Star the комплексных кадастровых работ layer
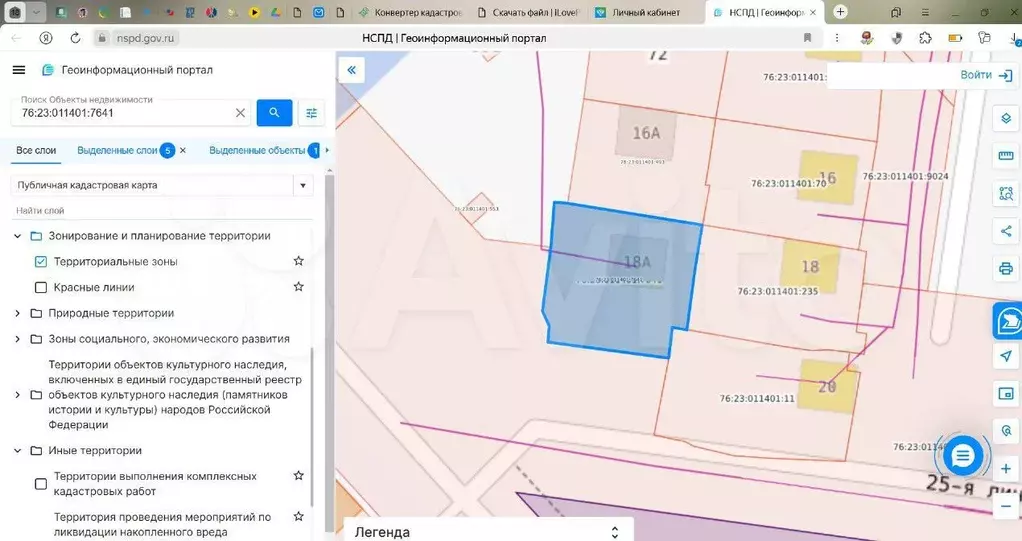The height and width of the screenshot is (541, 1022). coord(299,476)
